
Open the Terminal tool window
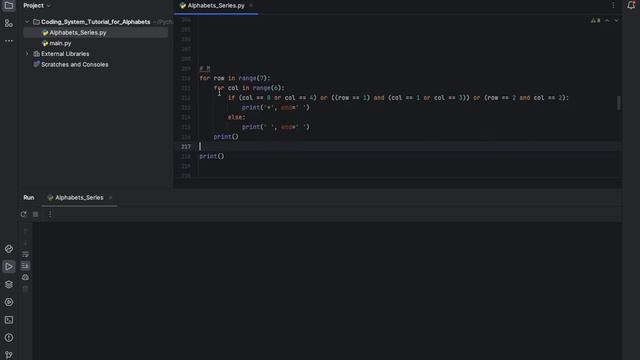9,320
